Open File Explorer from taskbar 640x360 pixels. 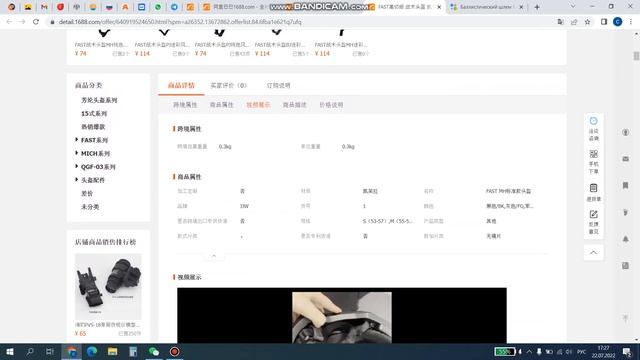pyautogui.click(x=113, y=351)
